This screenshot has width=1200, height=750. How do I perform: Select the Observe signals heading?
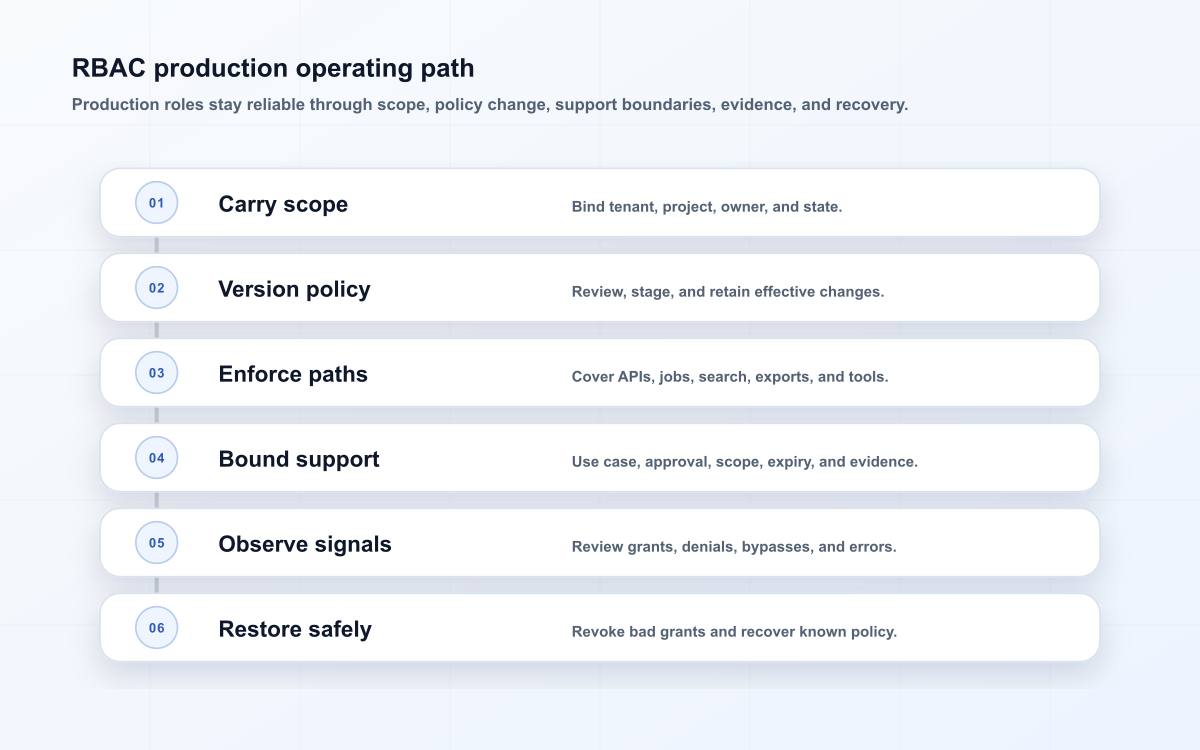click(305, 544)
